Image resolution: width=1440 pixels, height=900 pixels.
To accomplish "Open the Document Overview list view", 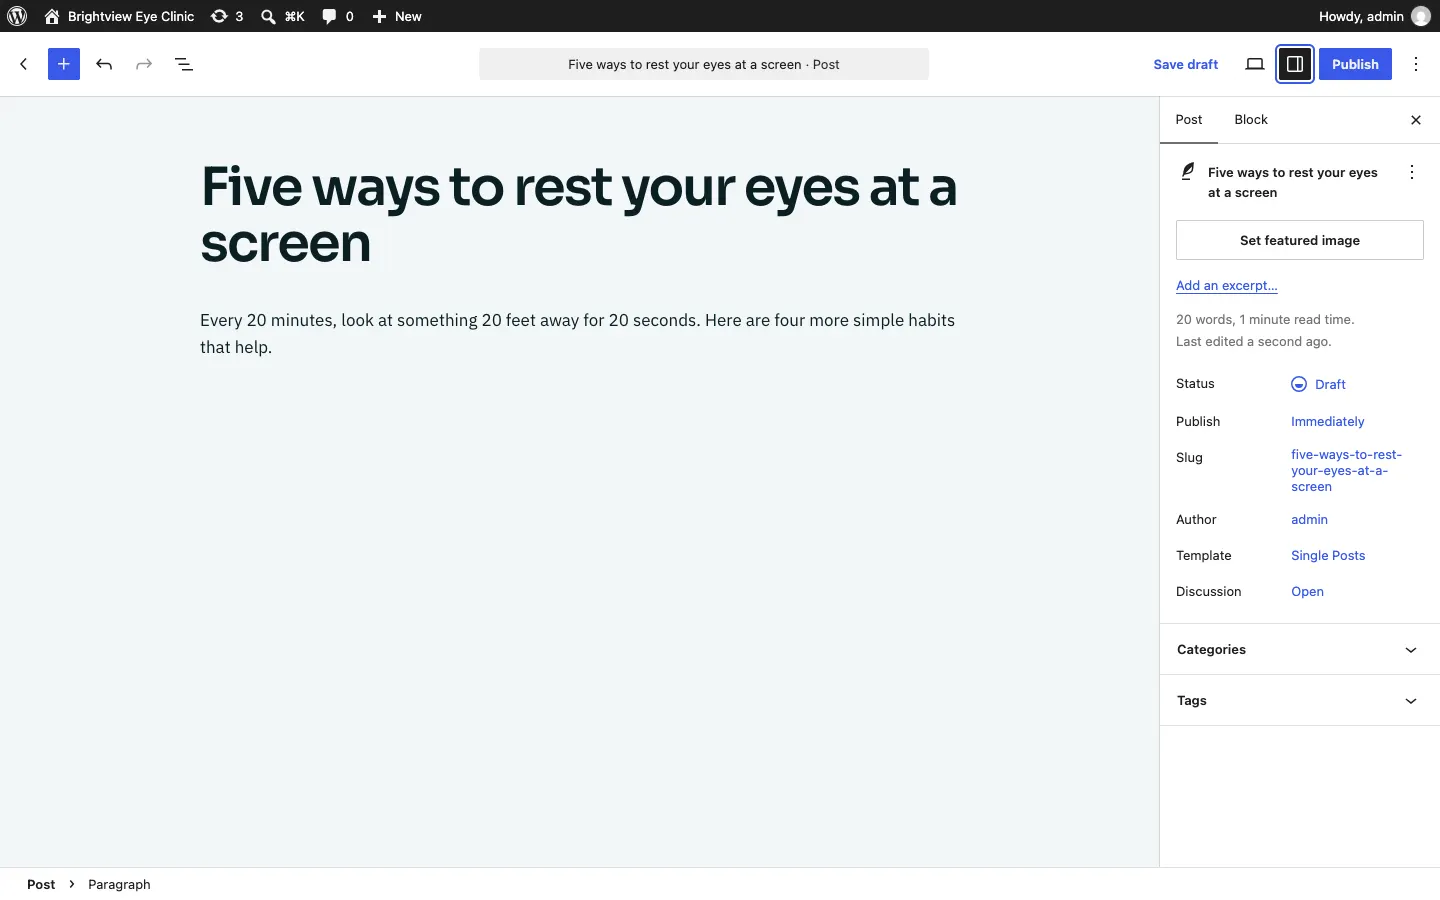I will 184,64.
